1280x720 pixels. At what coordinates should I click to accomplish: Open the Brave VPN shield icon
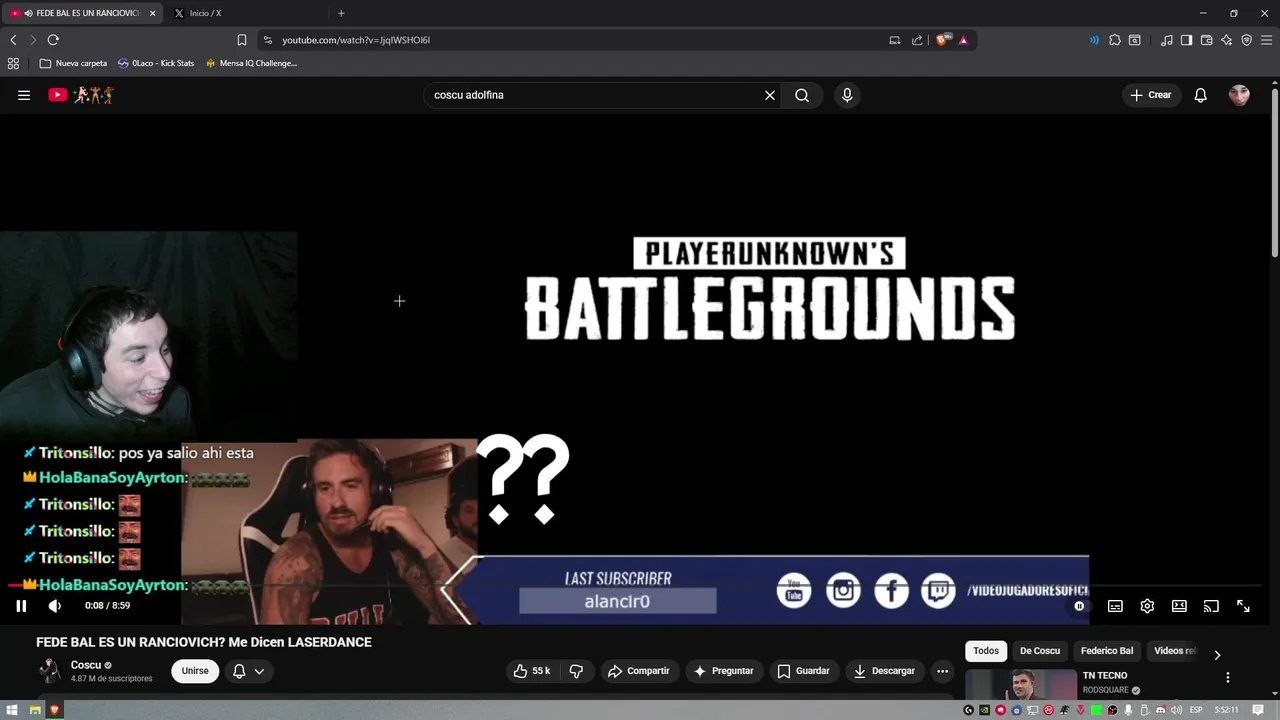pos(1246,40)
